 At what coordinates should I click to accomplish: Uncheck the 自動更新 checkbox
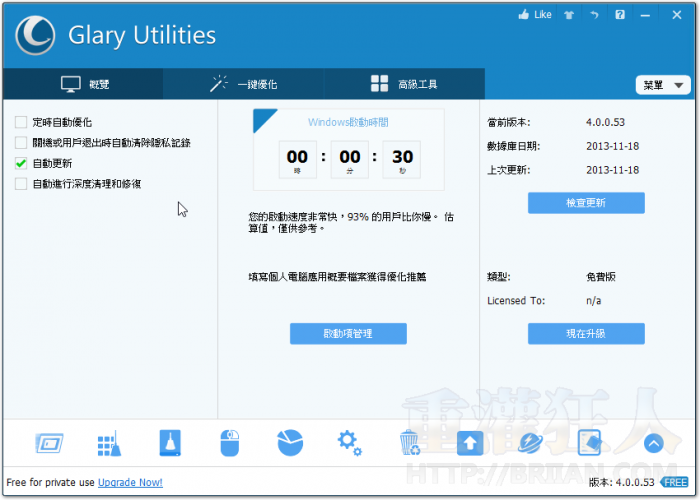[x=21, y=163]
